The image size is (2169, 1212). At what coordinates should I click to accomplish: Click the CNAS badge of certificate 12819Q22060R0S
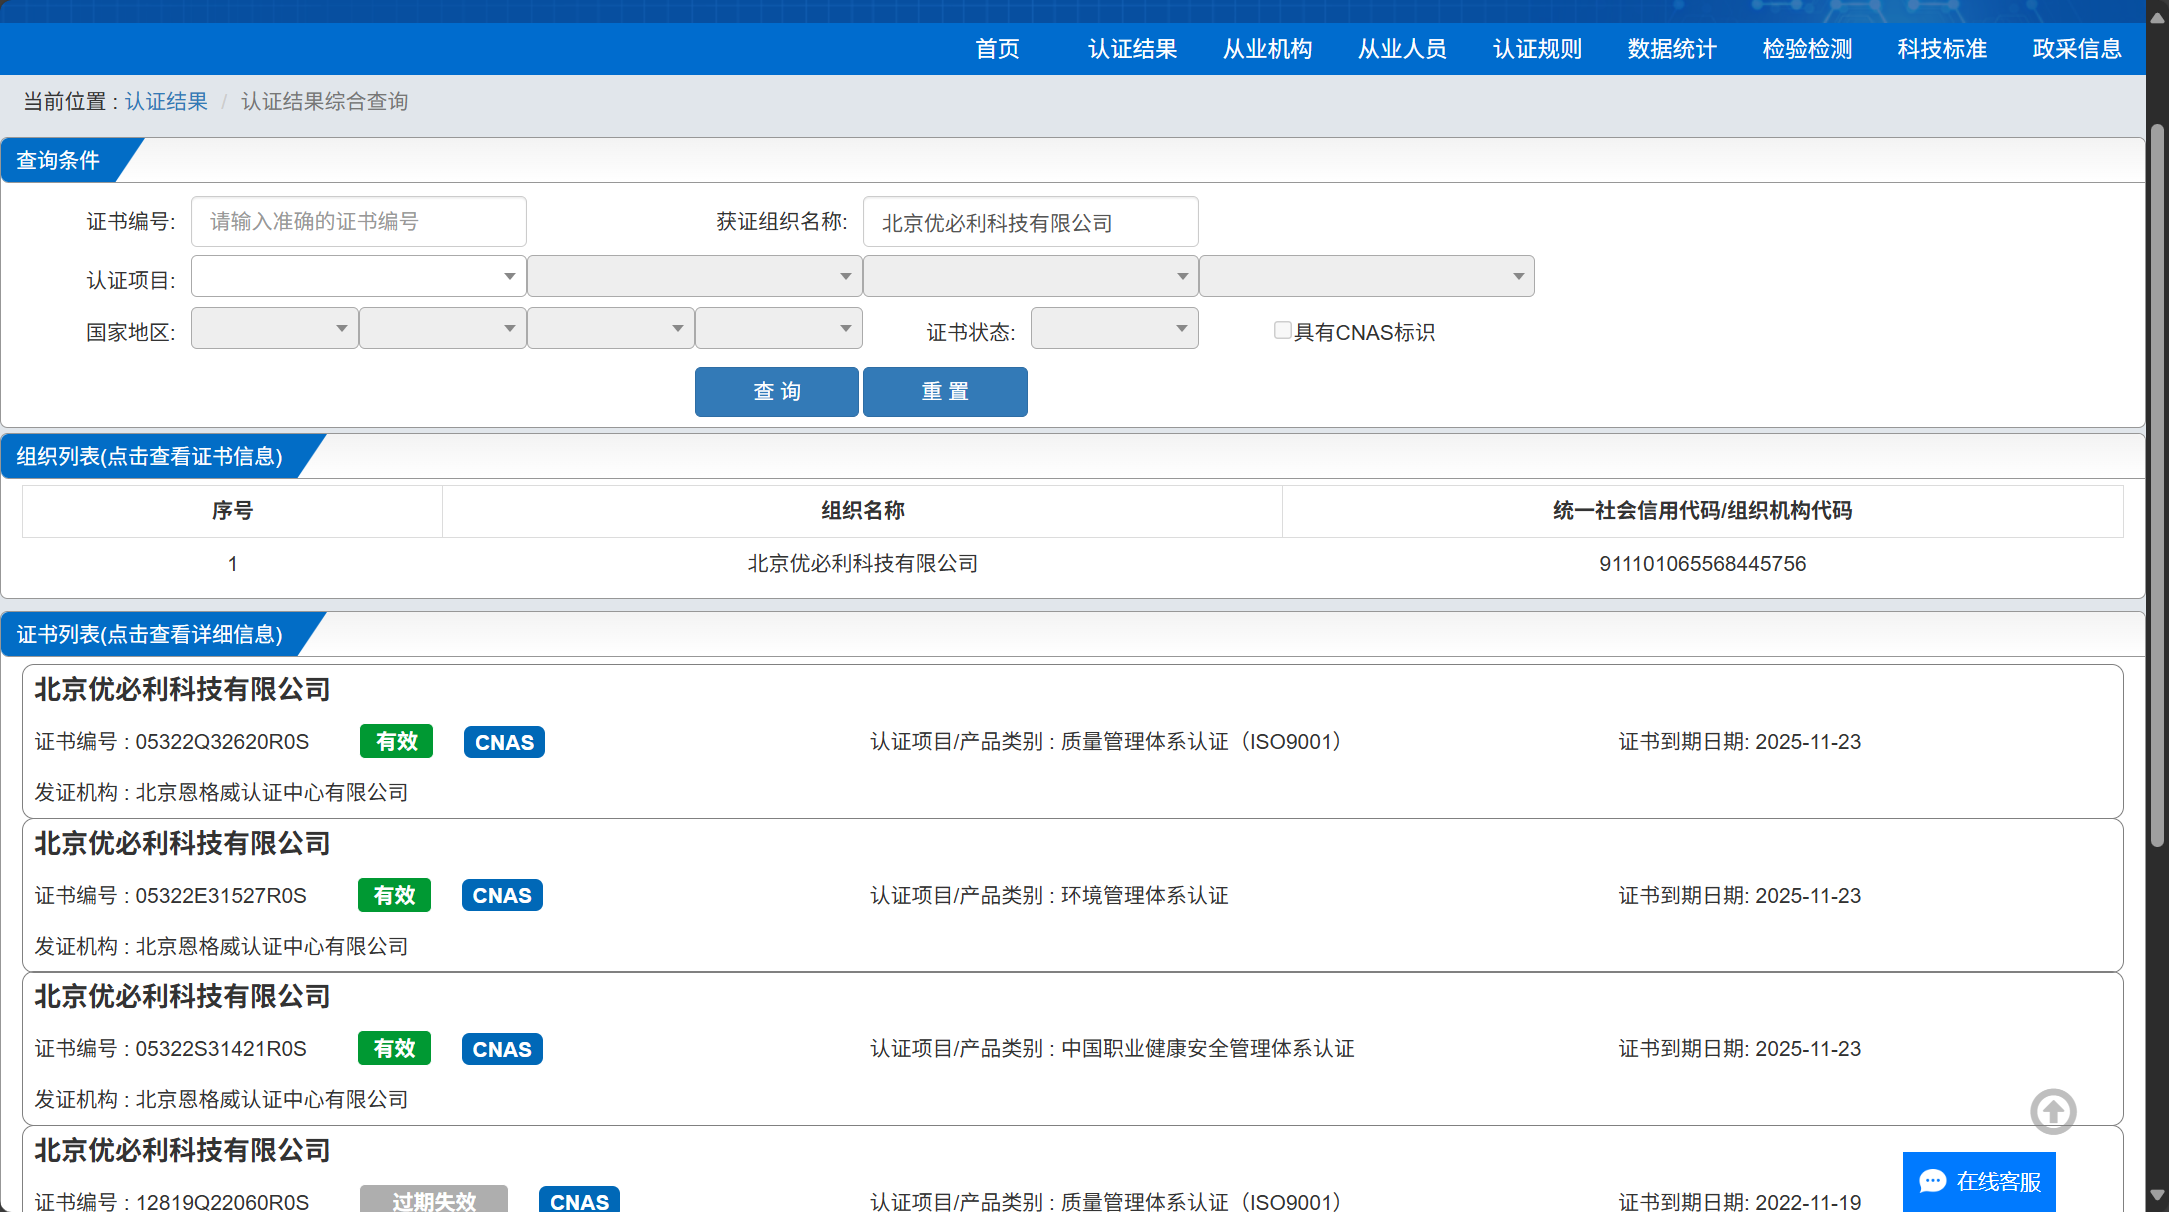pos(579,1200)
